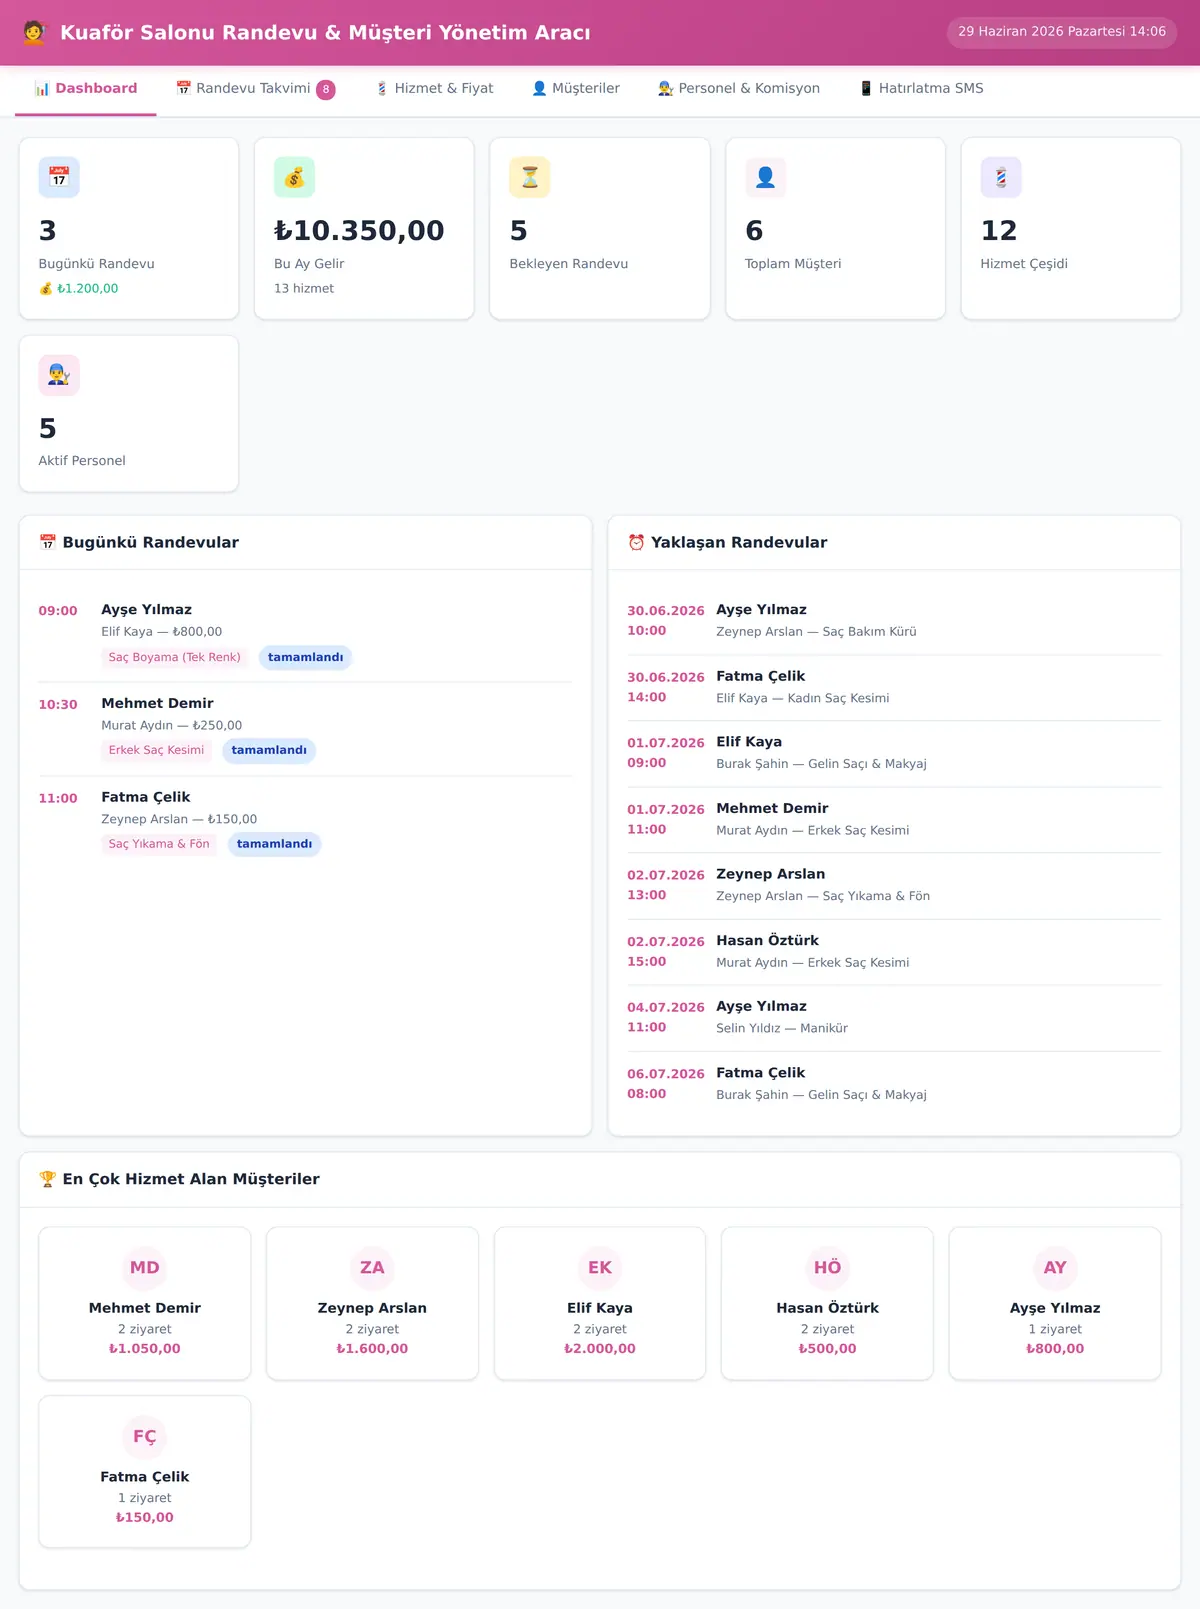The height and width of the screenshot is (1609, 1200).
Task: Select the ₺10.350,00 monthly income value
Action: click(x=359, y=231)
